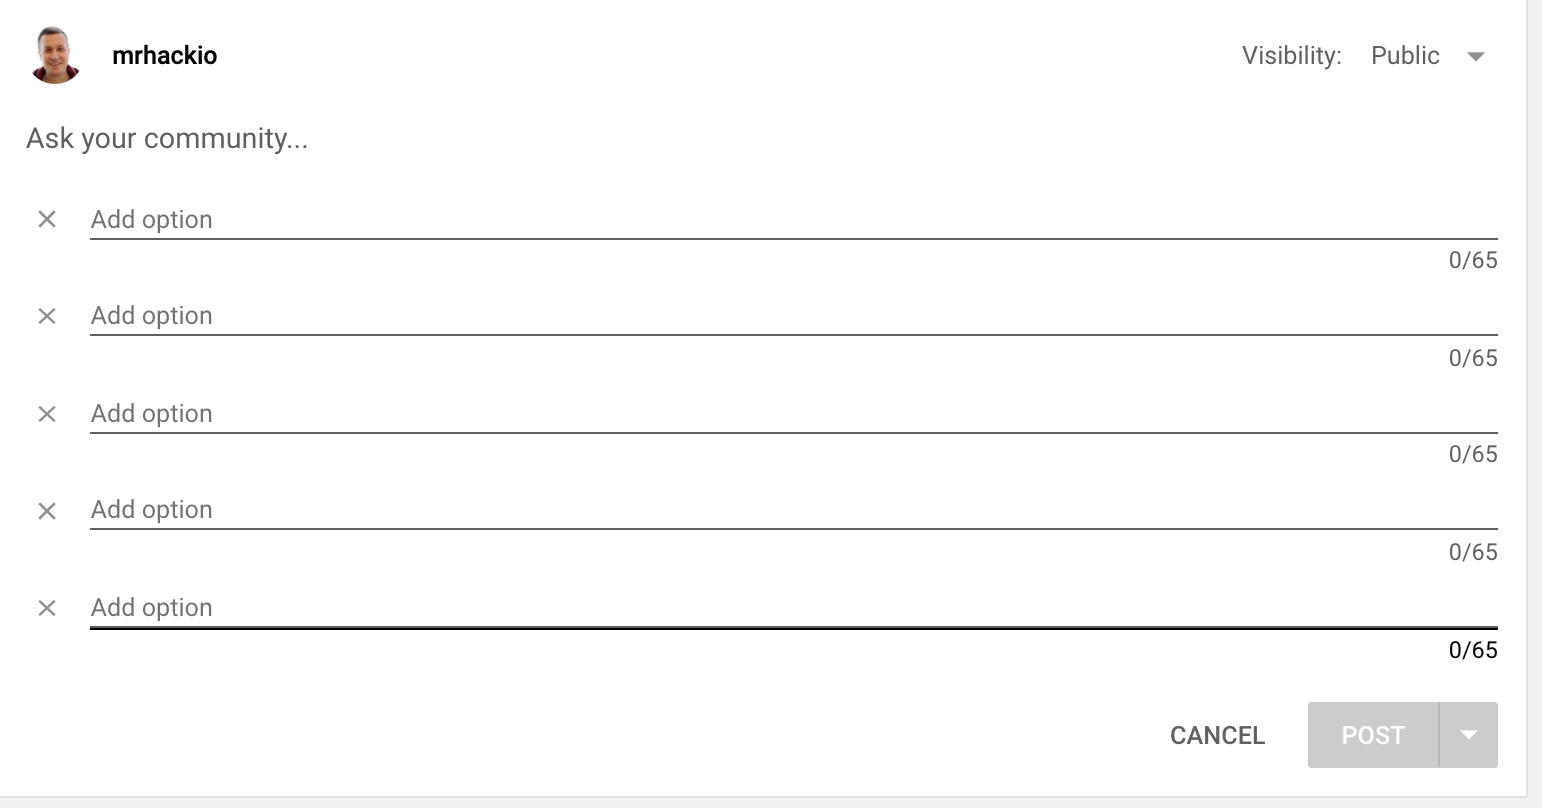The height and width of the screenshot is (808, 1542).
Task: Delete the third poll option
Action: click(47, 414)
